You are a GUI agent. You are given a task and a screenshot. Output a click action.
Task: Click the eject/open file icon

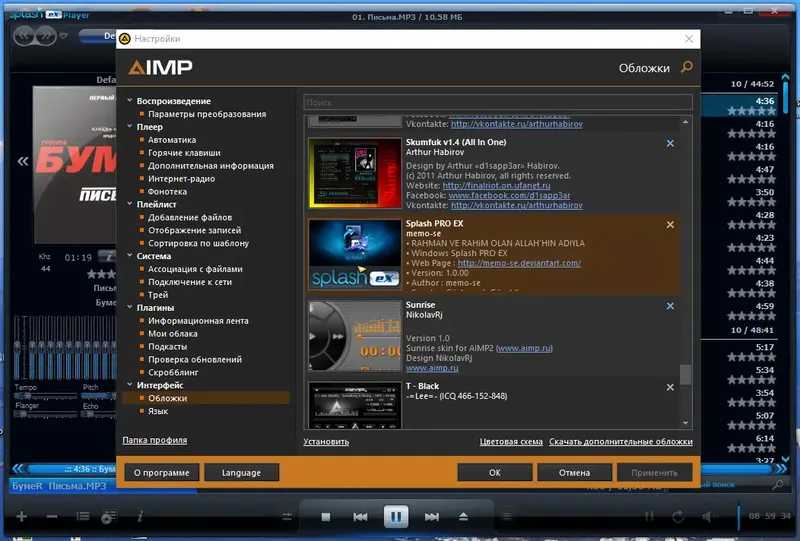463,517
